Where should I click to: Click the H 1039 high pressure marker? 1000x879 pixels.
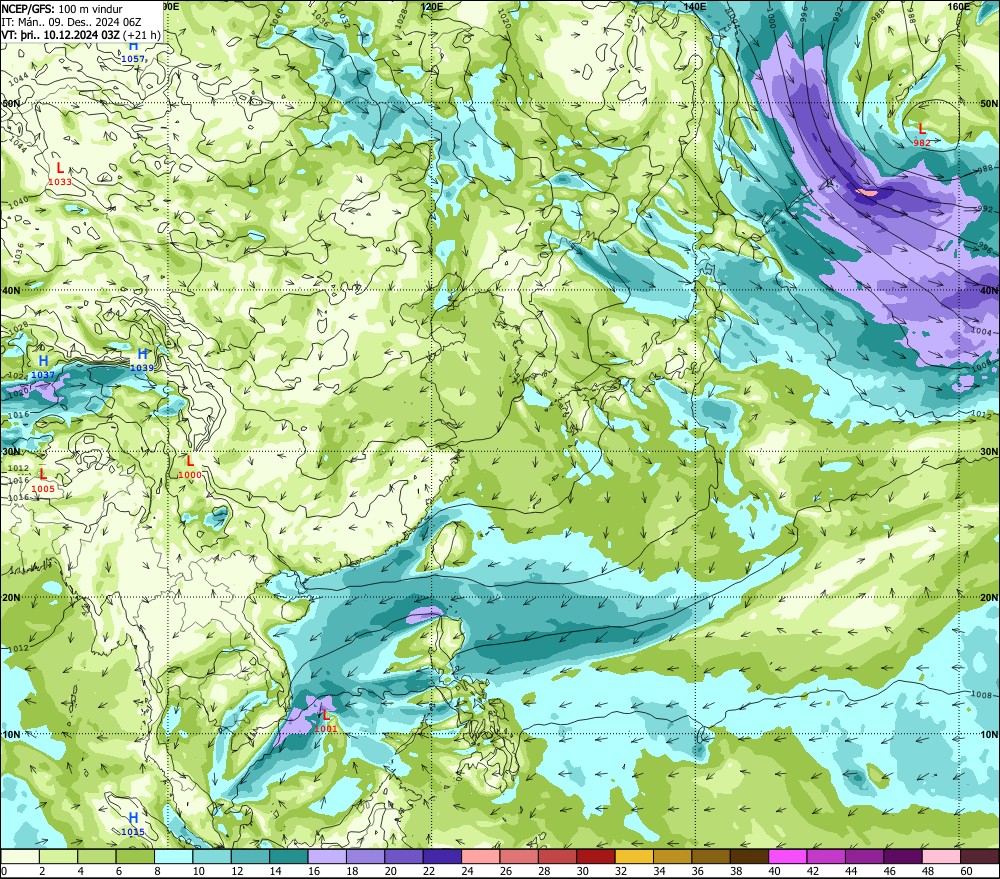[x=142, y=360]
